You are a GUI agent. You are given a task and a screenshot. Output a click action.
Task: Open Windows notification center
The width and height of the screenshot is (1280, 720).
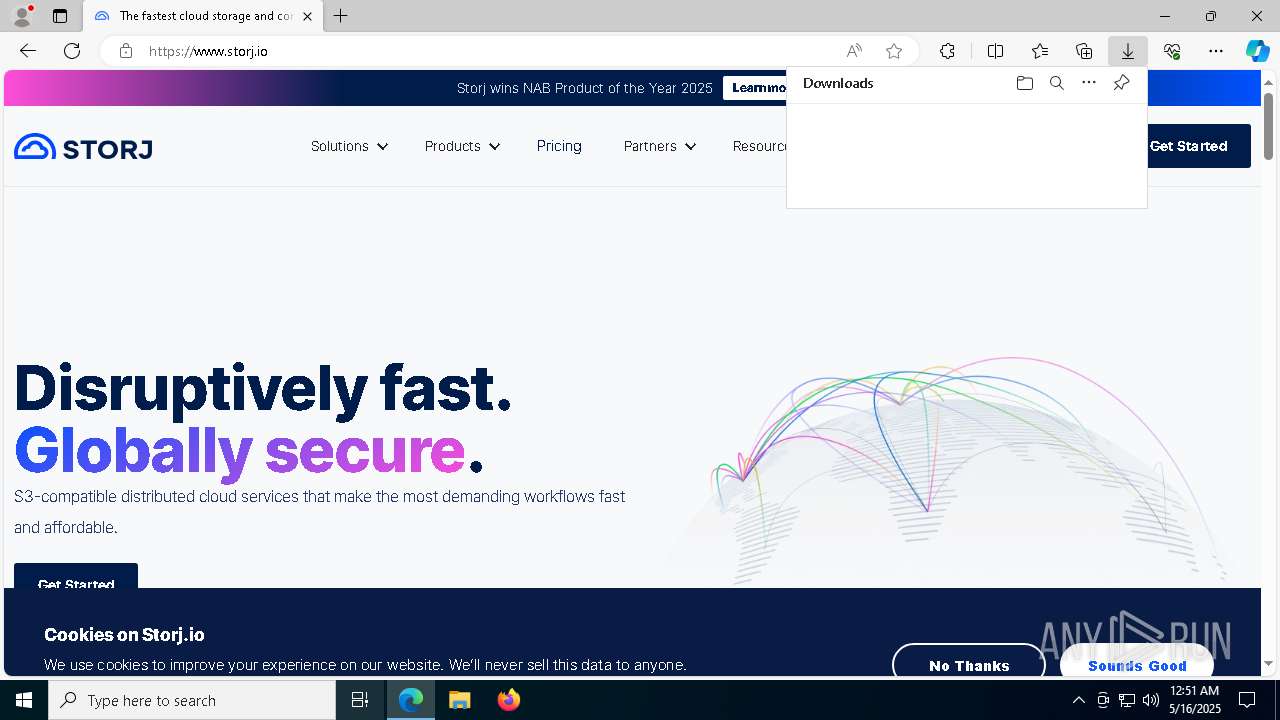pyautogui.click(x=1248, y=700)
